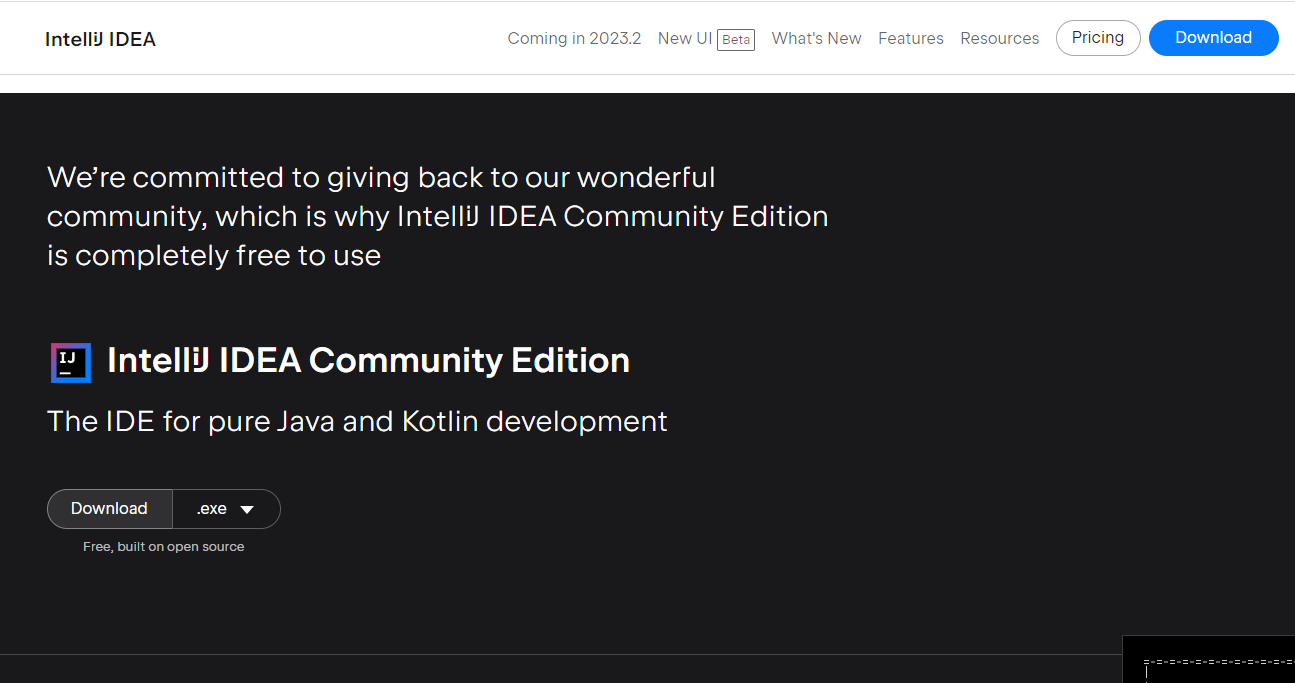The width and height of the screenshot is (1295, 683).
Task: Click 'The IDE for pure Java and Kotlin development'
Action: (x=357, y=421)
